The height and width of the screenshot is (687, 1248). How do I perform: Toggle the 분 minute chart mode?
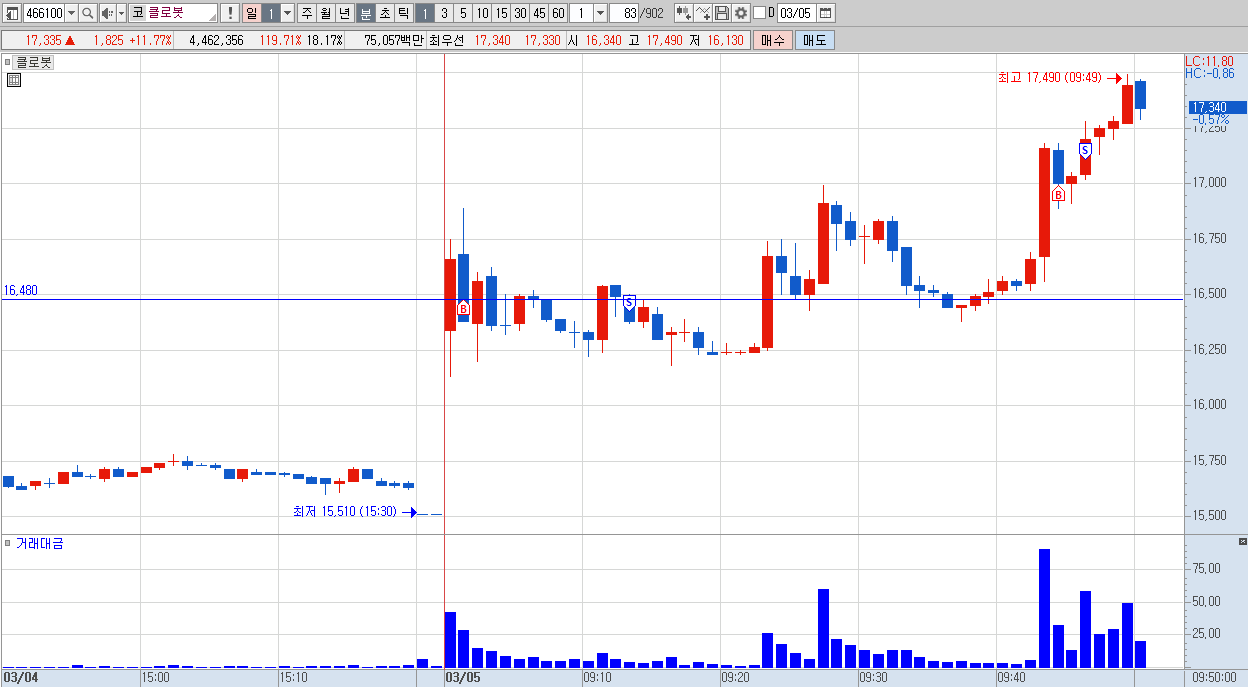point(366,13)
